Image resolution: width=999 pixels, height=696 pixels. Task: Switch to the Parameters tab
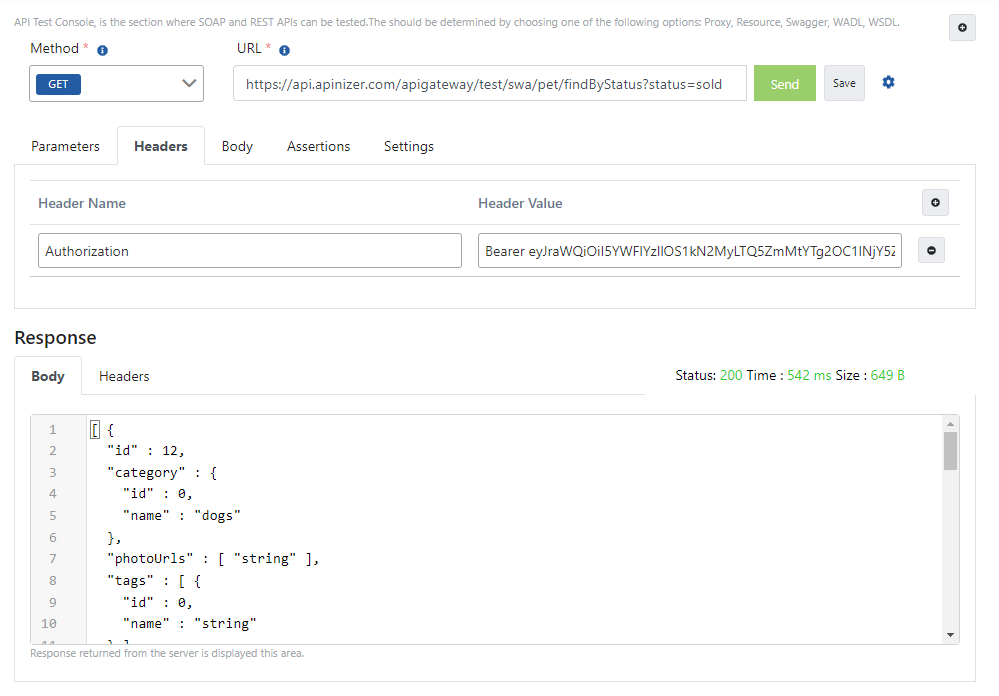pos(66,146)
